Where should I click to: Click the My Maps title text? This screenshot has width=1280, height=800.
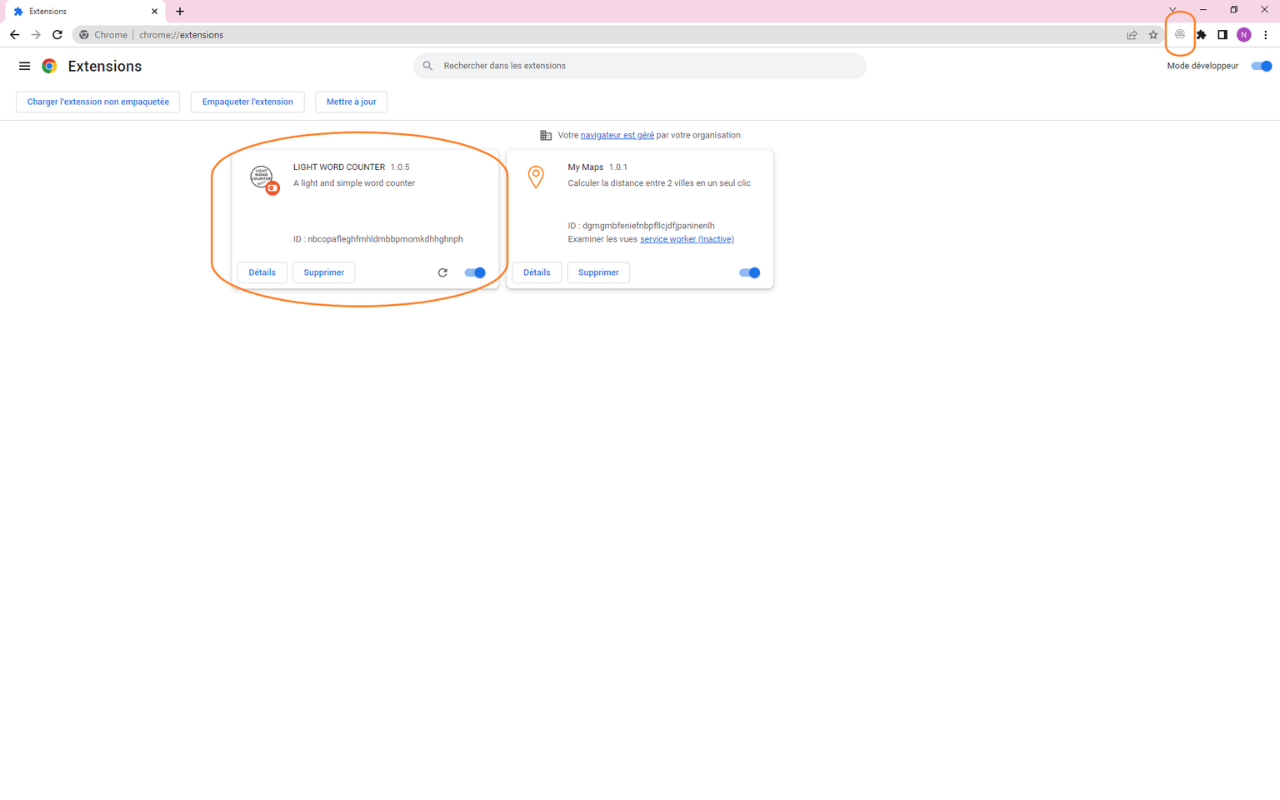pos(586,167)
